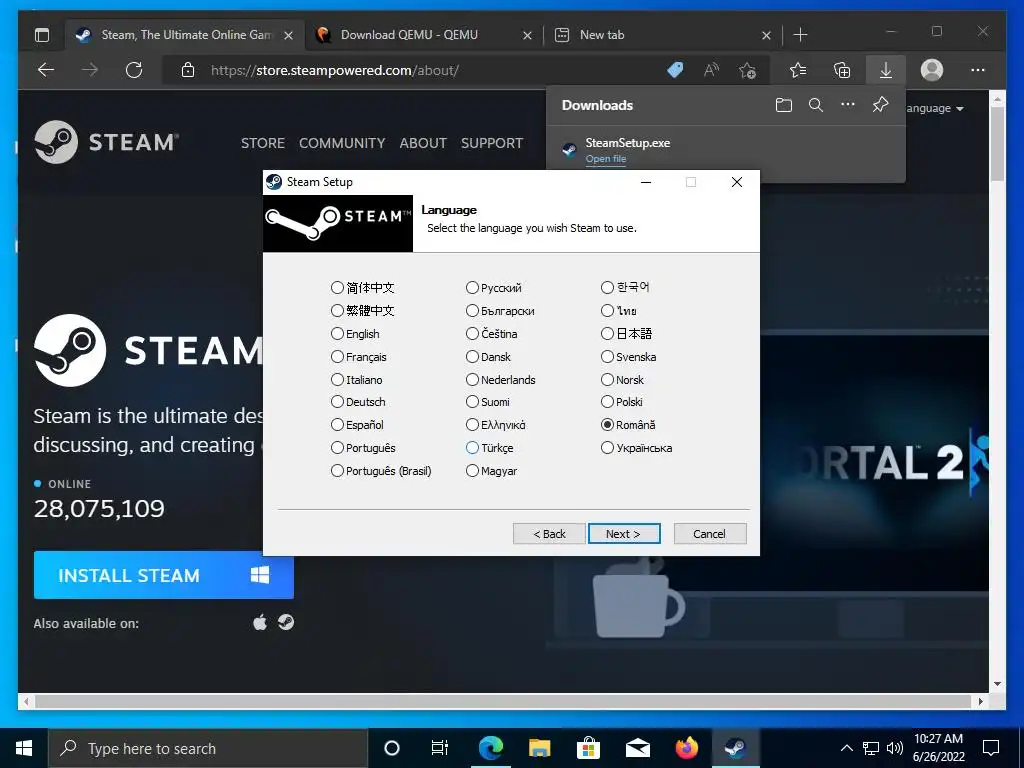Screen dimensions: 1024x768
Task: Click the vertical page scrollbar thumb
Action: pos(997,144)
